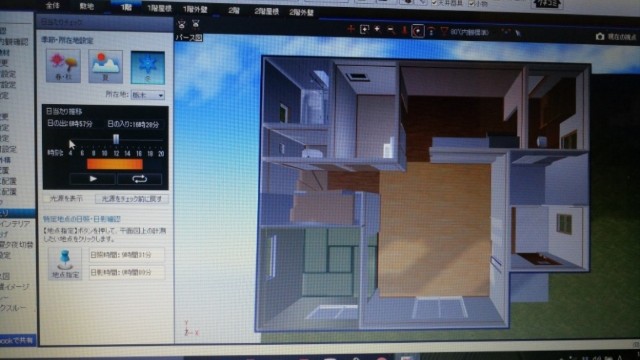Click the first hourglass icon above パース図
640x360 pixels.
(182, 24)
